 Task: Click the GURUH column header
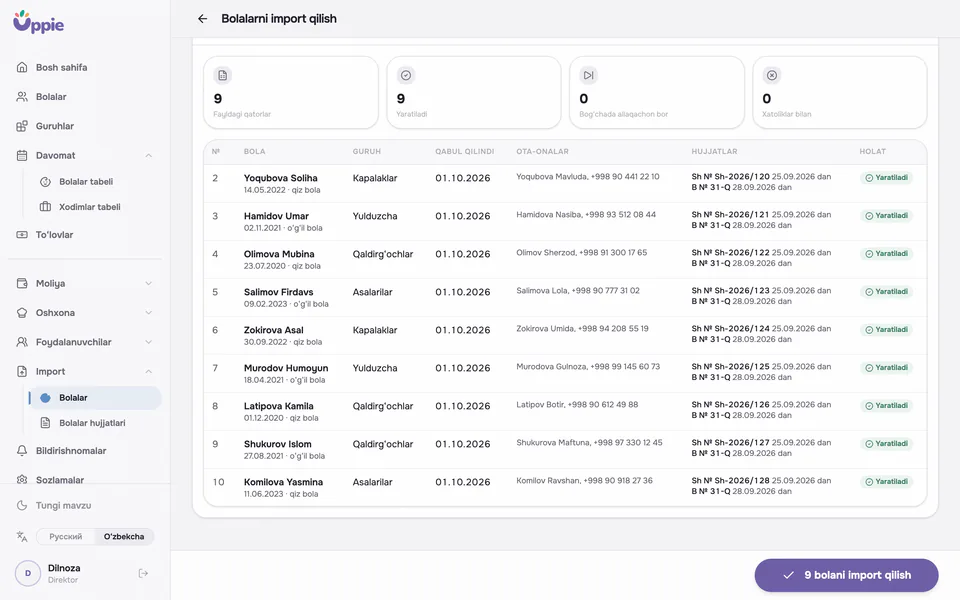(x=366, y=152)
